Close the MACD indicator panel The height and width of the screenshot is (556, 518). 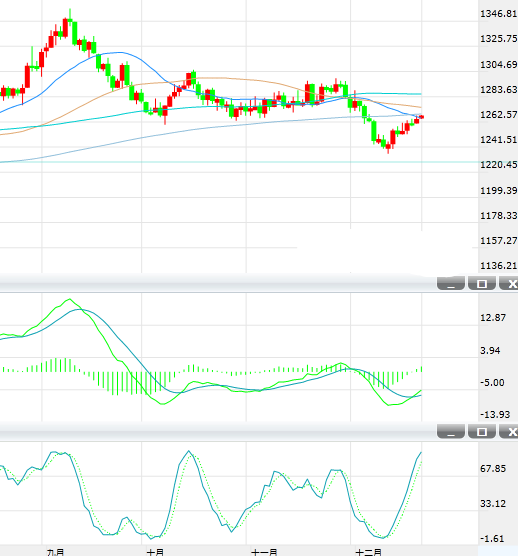click(509, 283)
